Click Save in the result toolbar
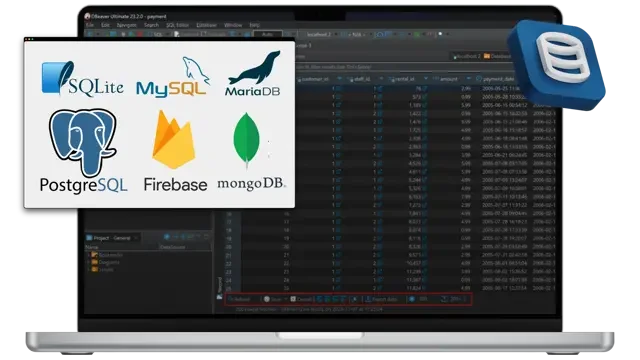The width and height of the screenshot is (640, 360). tap(273, 299)
